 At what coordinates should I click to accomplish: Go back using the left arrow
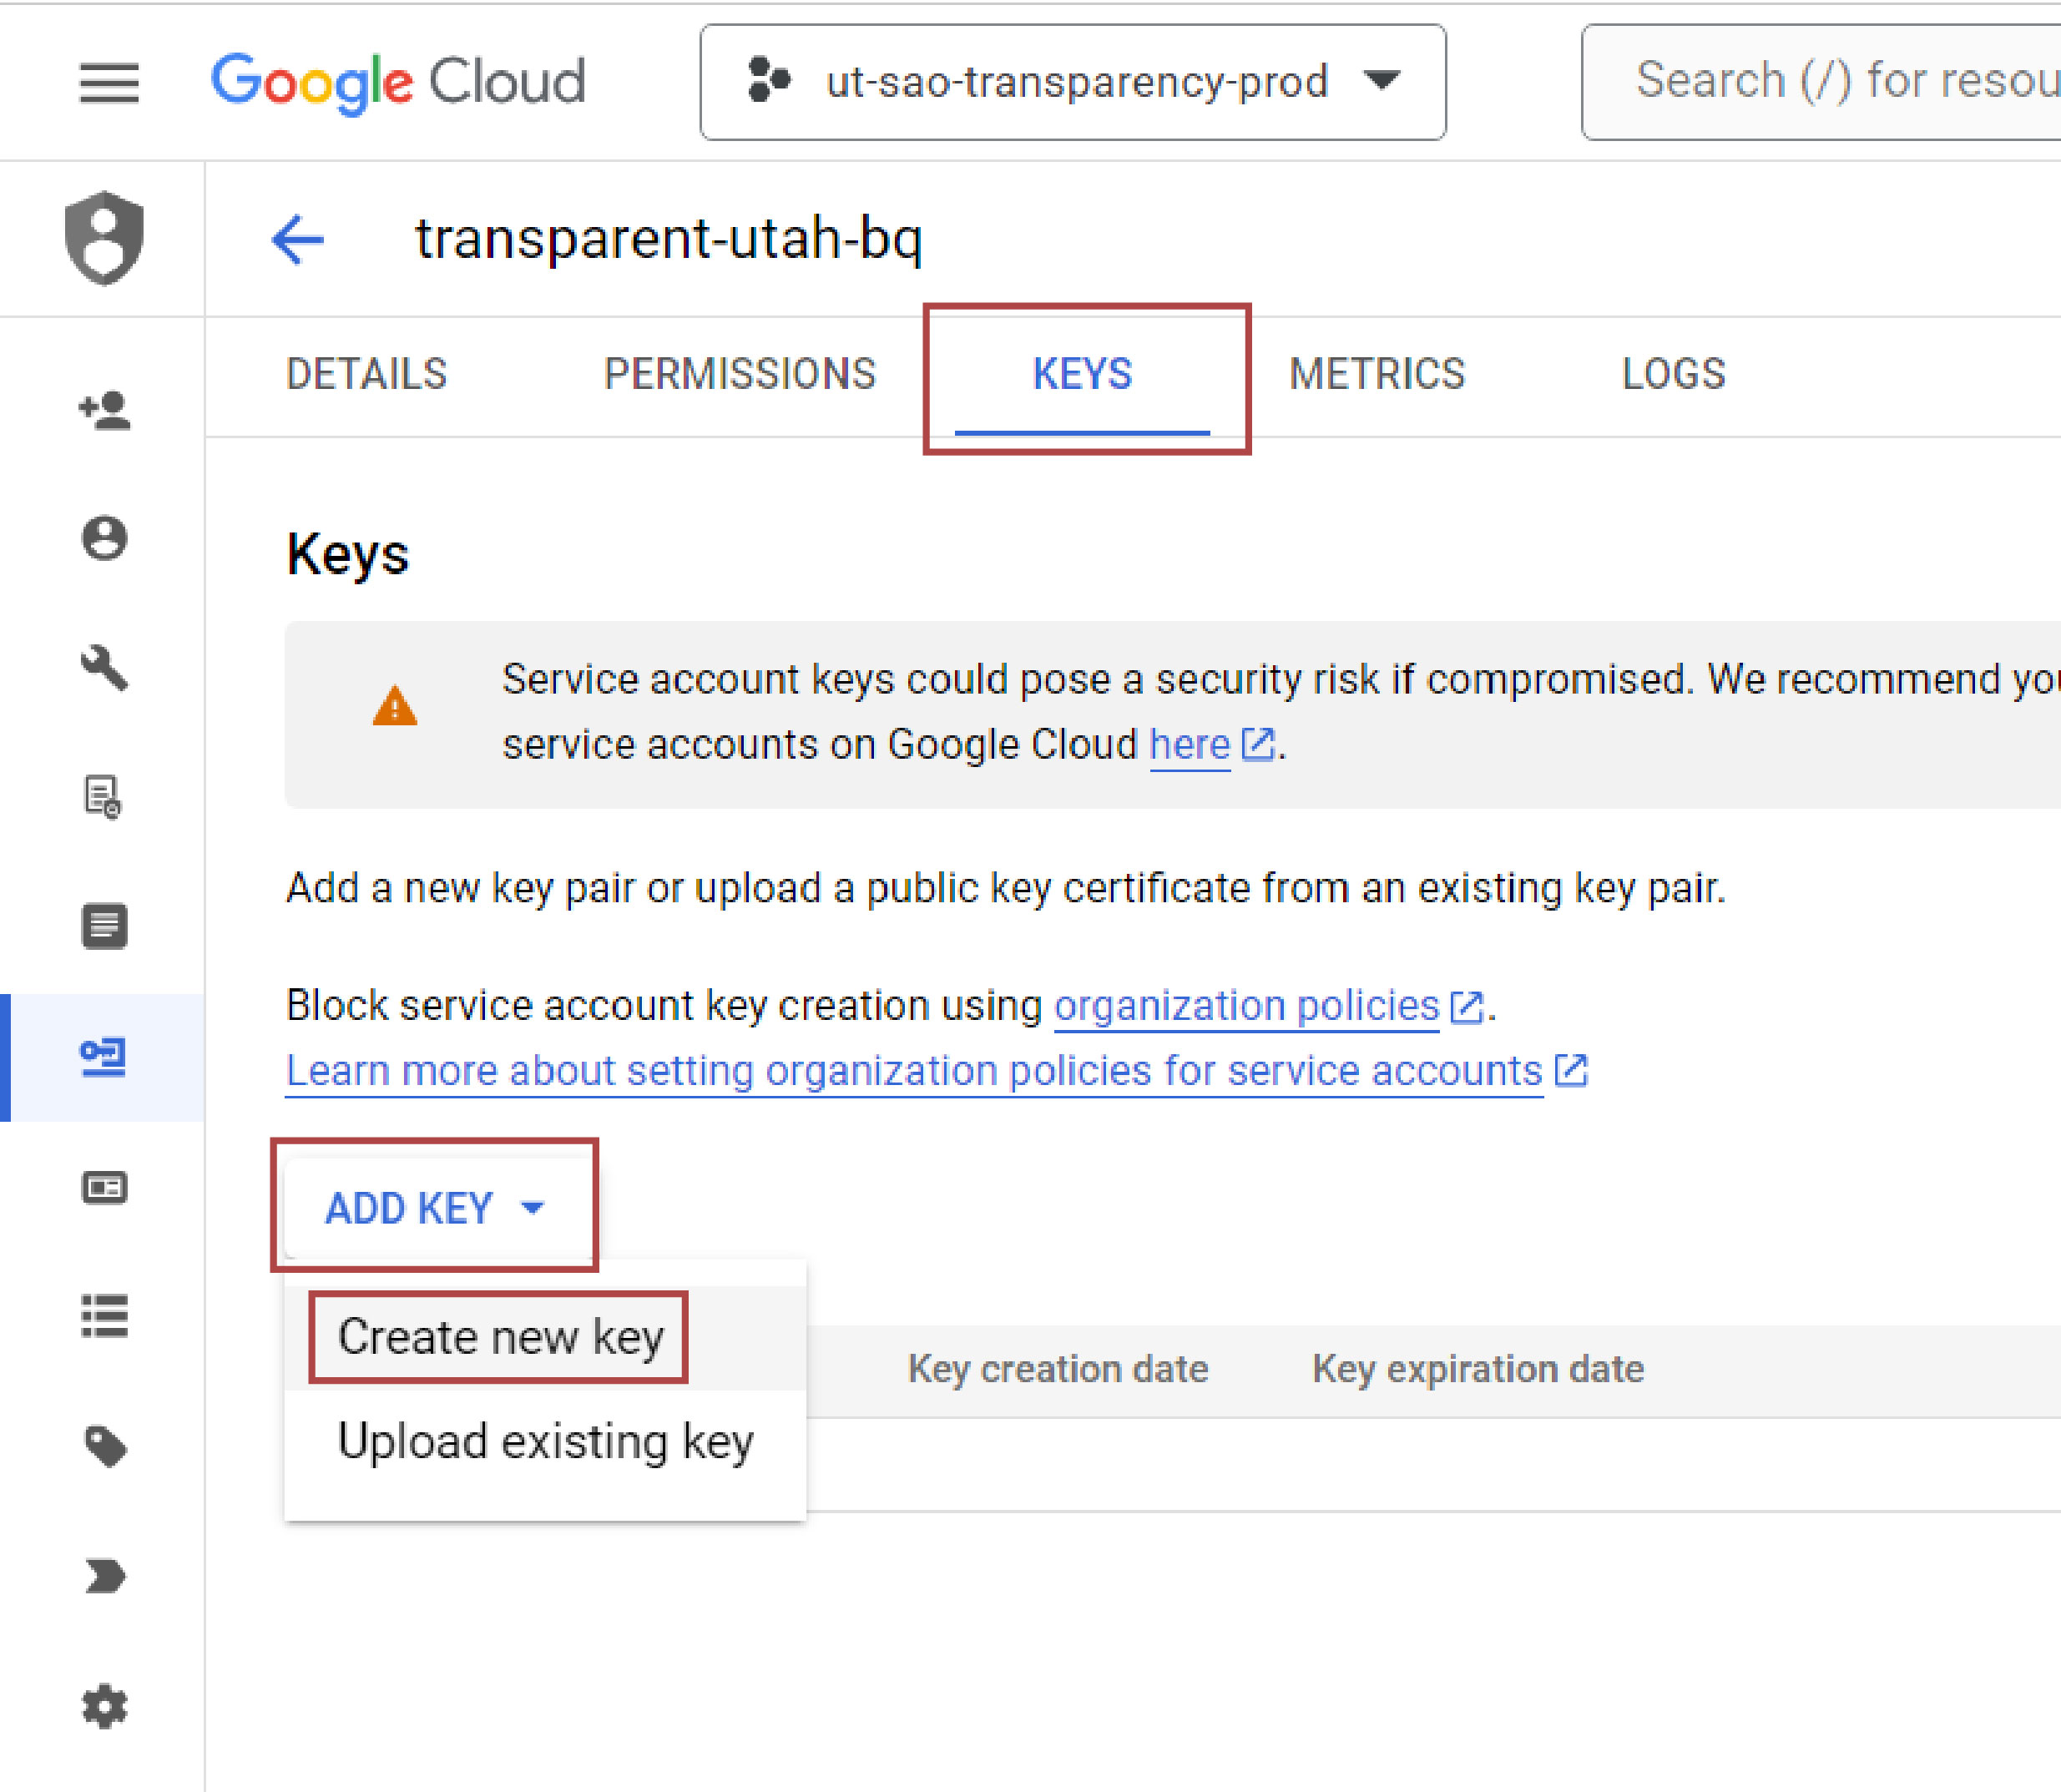point(298,240)
